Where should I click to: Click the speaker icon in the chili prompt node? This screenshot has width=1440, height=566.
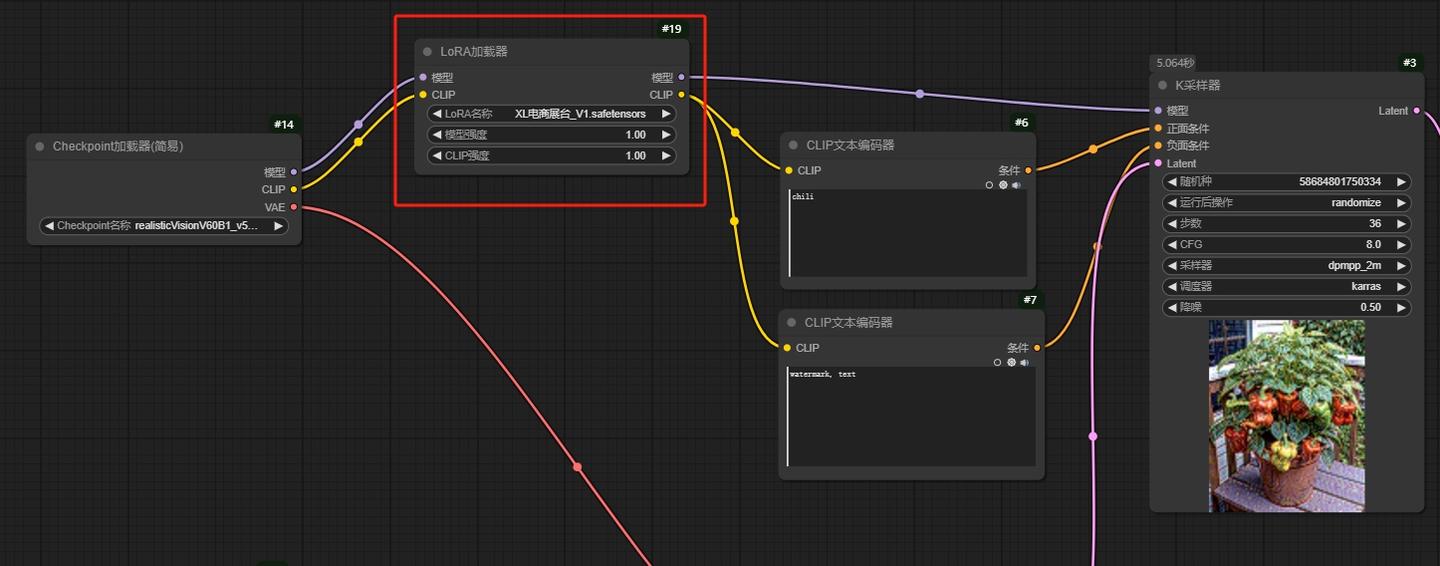pos(1016,185)
